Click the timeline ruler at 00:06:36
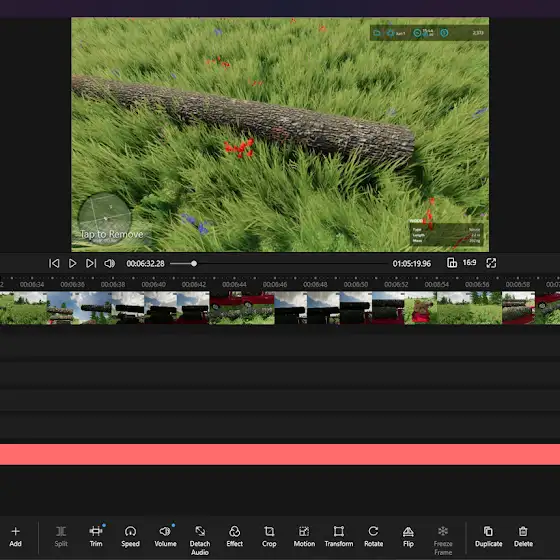Image resolution: width=560 pixels, height=560 pixels. point(72,285)
